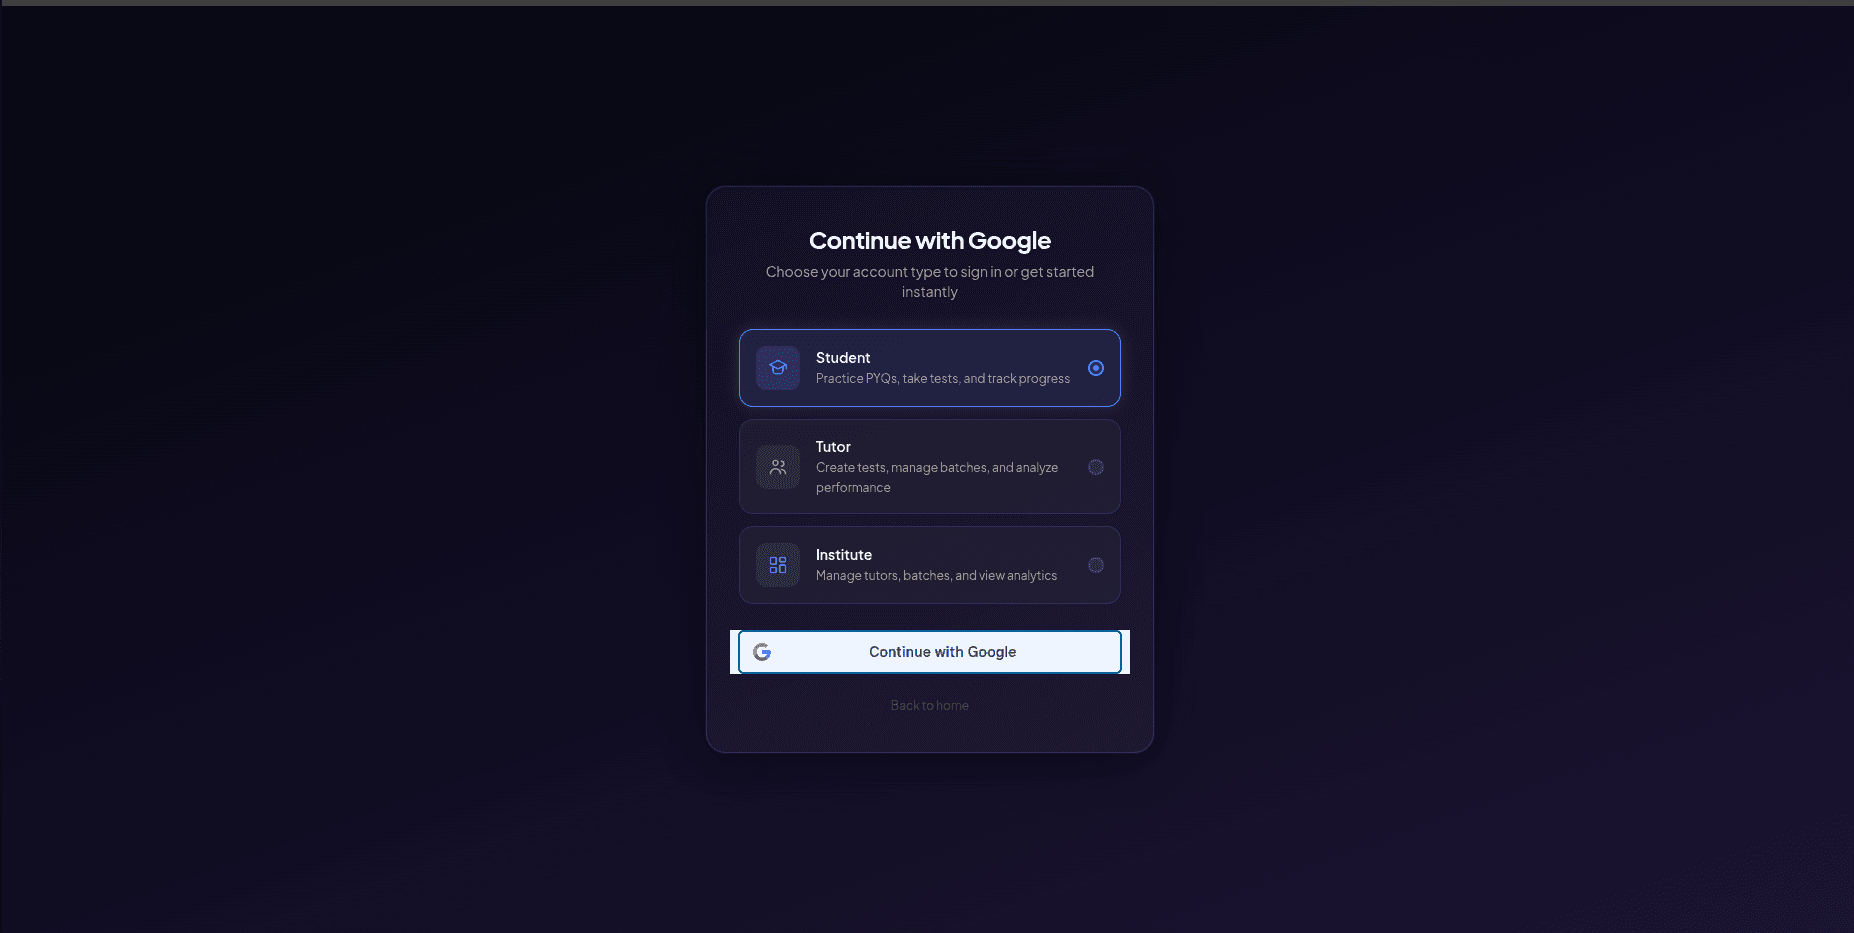
Task: Click the Institute description about viewing analytics
Action: pos(936,575)
